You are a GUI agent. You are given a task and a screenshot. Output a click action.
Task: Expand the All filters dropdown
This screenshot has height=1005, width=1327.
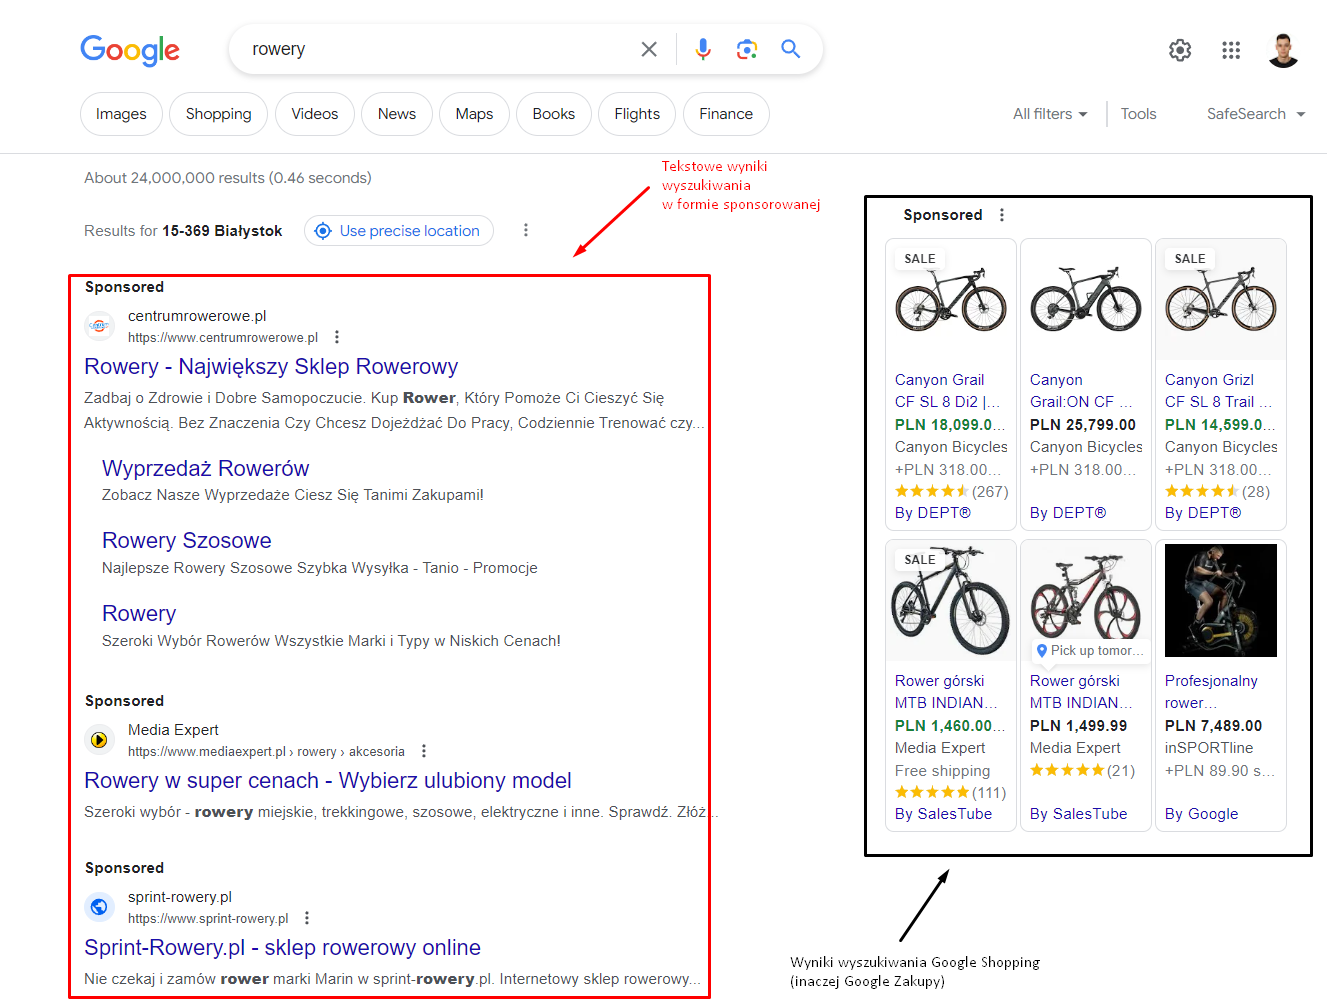point(1050,114)
